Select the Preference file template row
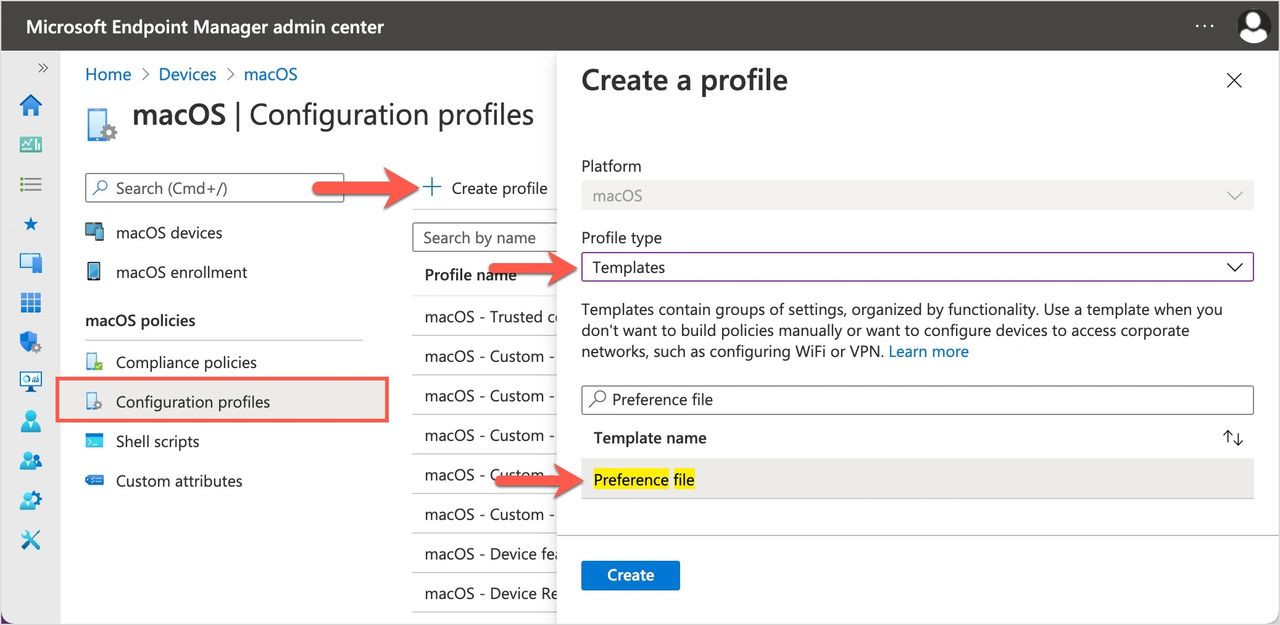The width and height of the screenshot is (1280, 625). (917, 480)
